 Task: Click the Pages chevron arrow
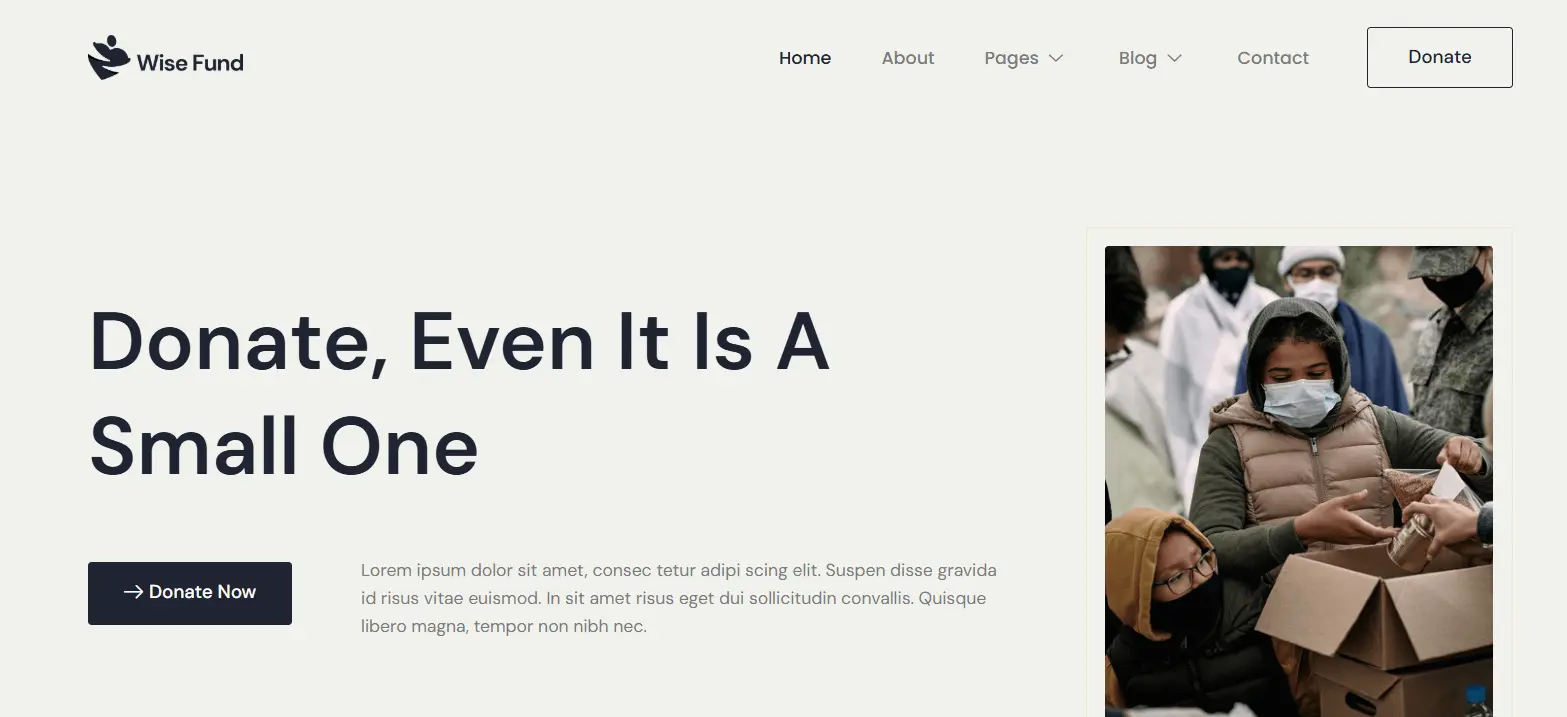[1056, 58]
